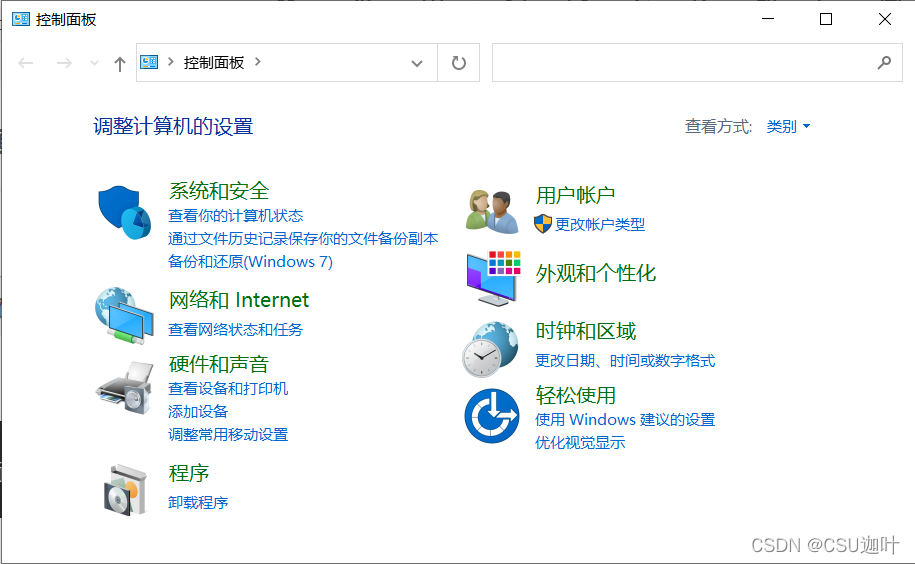Close the Control Panel window

tap(885, 19)
